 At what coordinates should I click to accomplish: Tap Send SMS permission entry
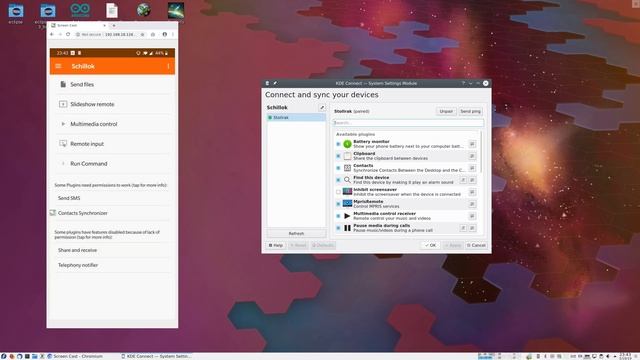pyautogui.click(x=112, y=198)
